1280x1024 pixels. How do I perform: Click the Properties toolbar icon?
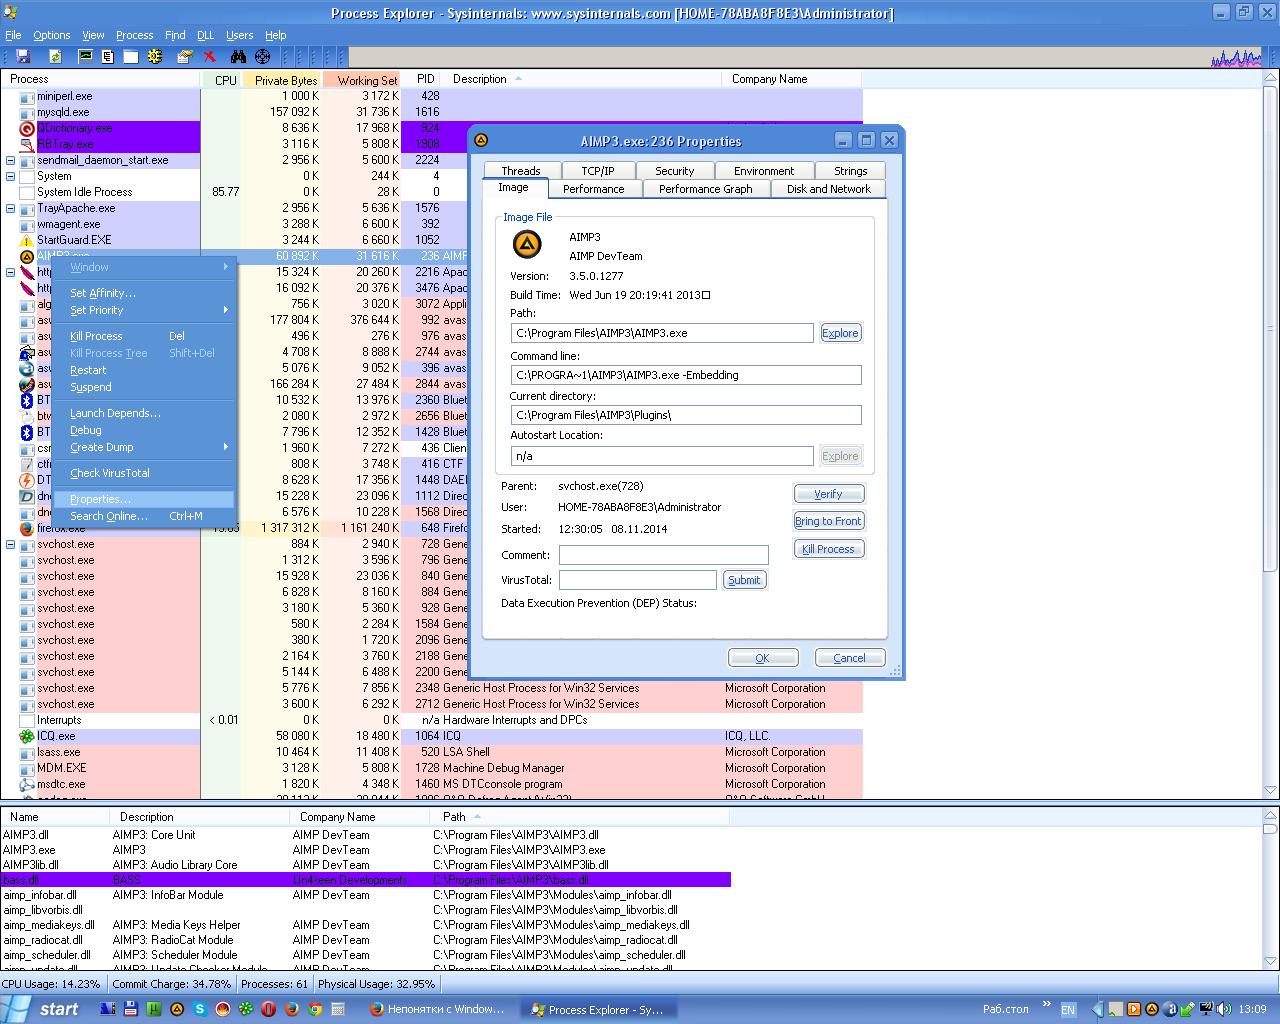click(184, 57)
